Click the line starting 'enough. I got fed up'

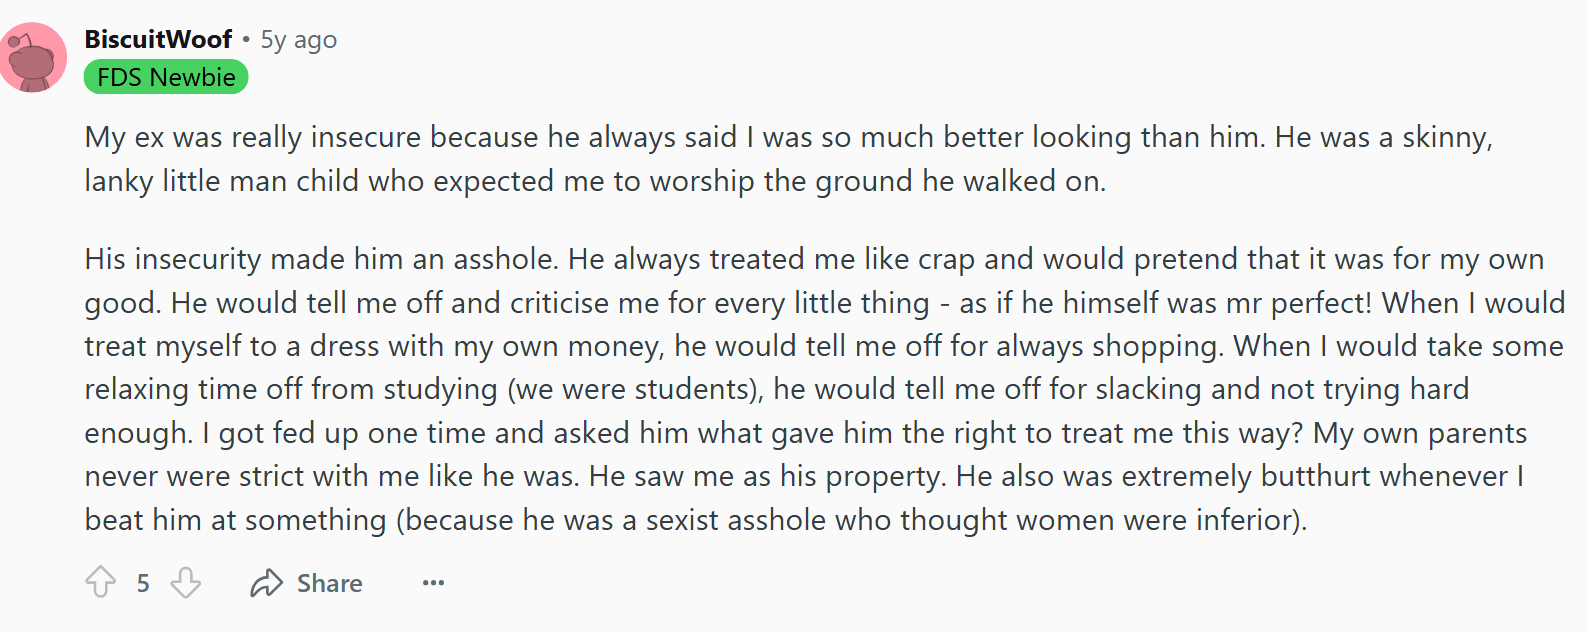pos(806,433)
